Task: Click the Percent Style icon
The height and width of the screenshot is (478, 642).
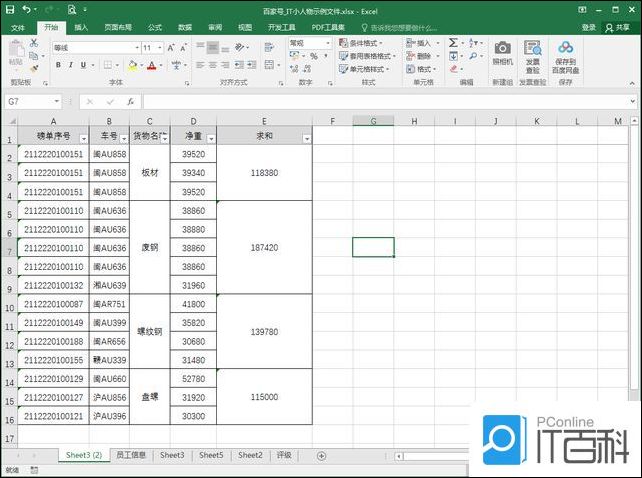Action: pos(314,56)
